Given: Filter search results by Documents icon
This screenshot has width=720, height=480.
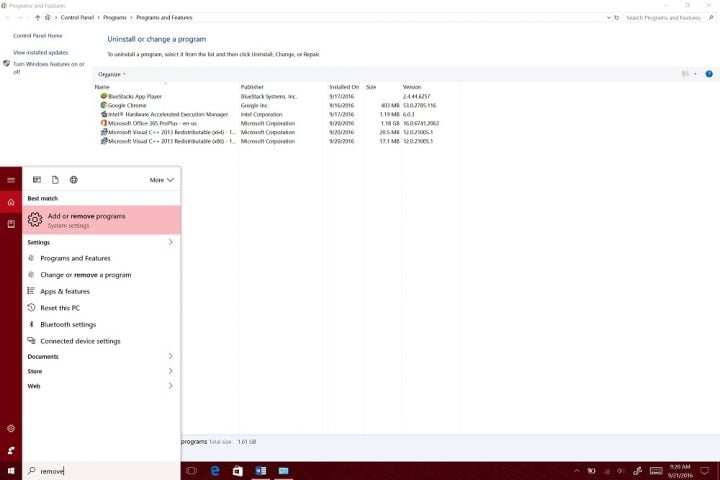Looking at the screenshot, I should [x=55, y=180].
